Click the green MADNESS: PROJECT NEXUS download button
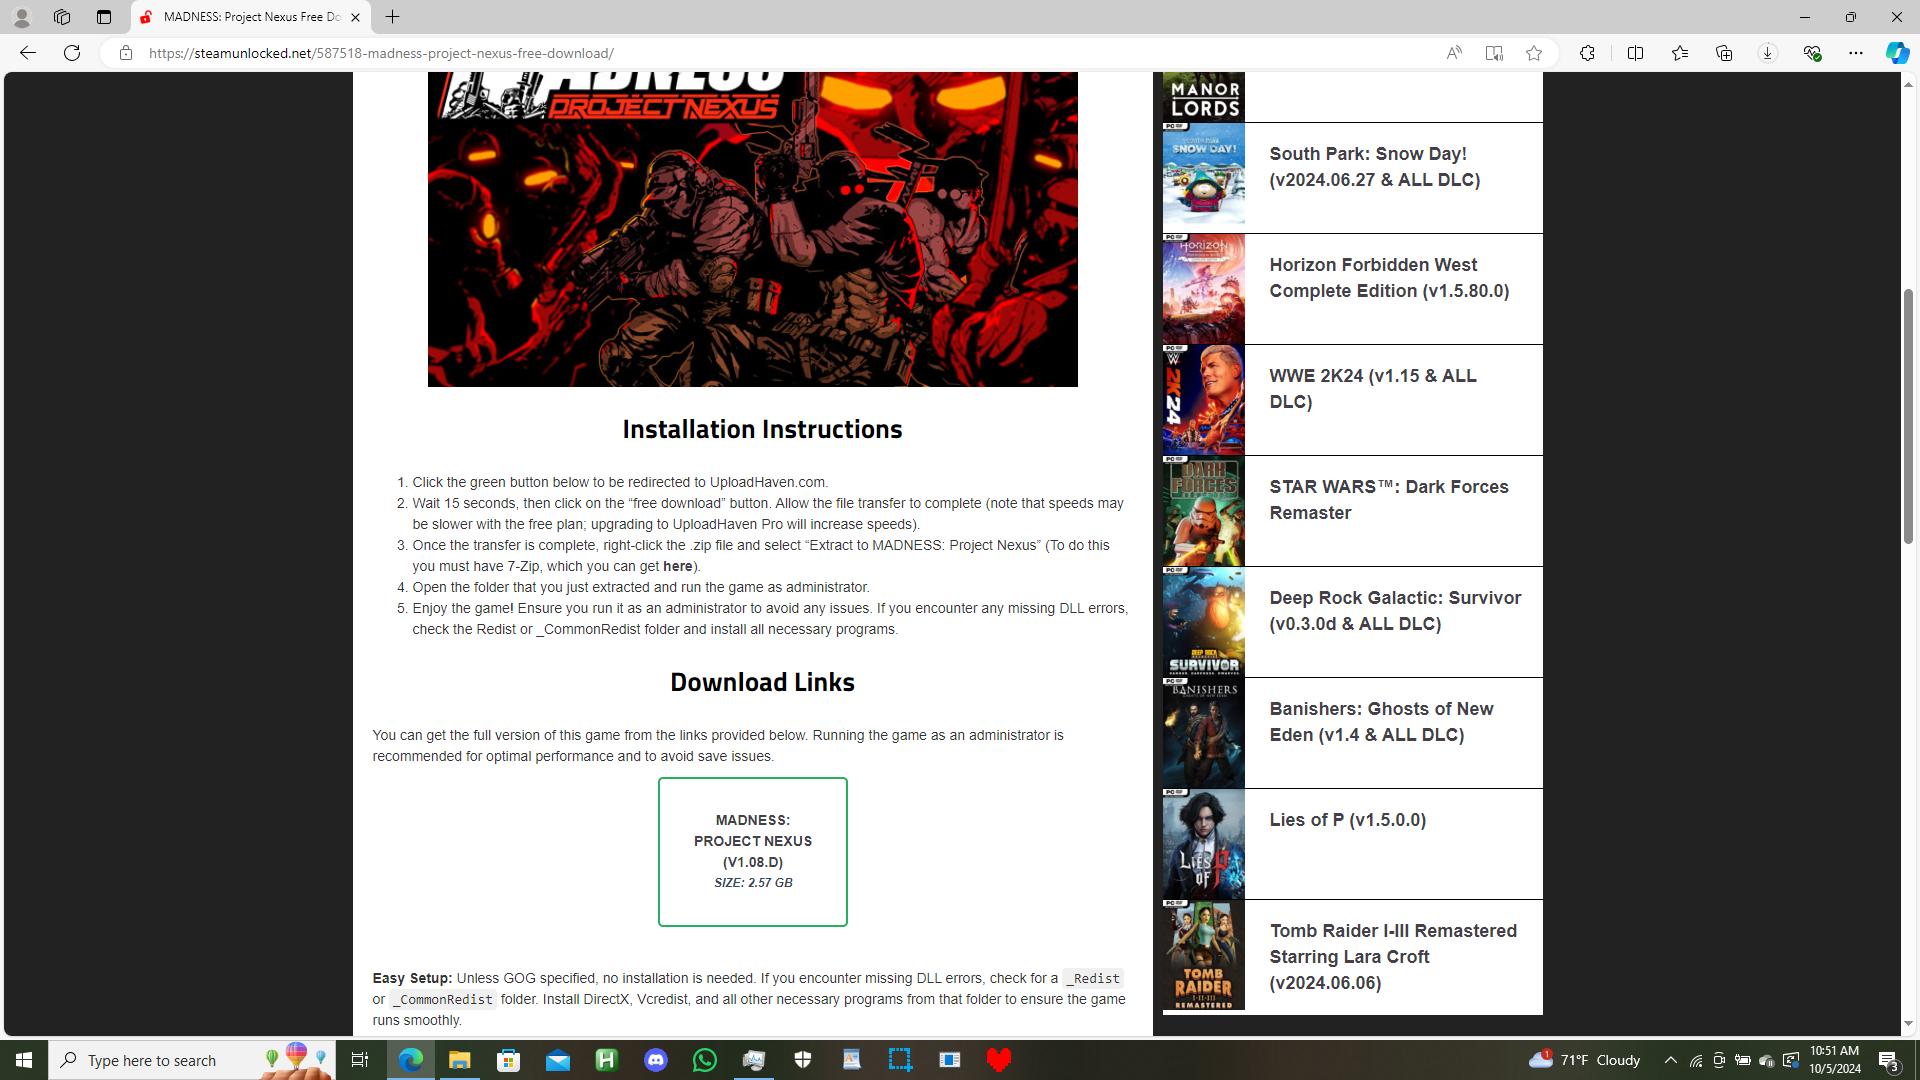Image resolution: width=1920 pixels, height=1080 pixels. [x=752, y=851]
